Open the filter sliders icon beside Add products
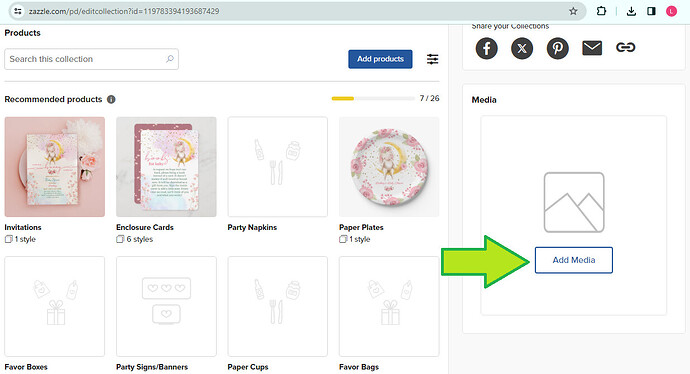The image size is (690, 374). pyautogui.click(x=433, y=59)
